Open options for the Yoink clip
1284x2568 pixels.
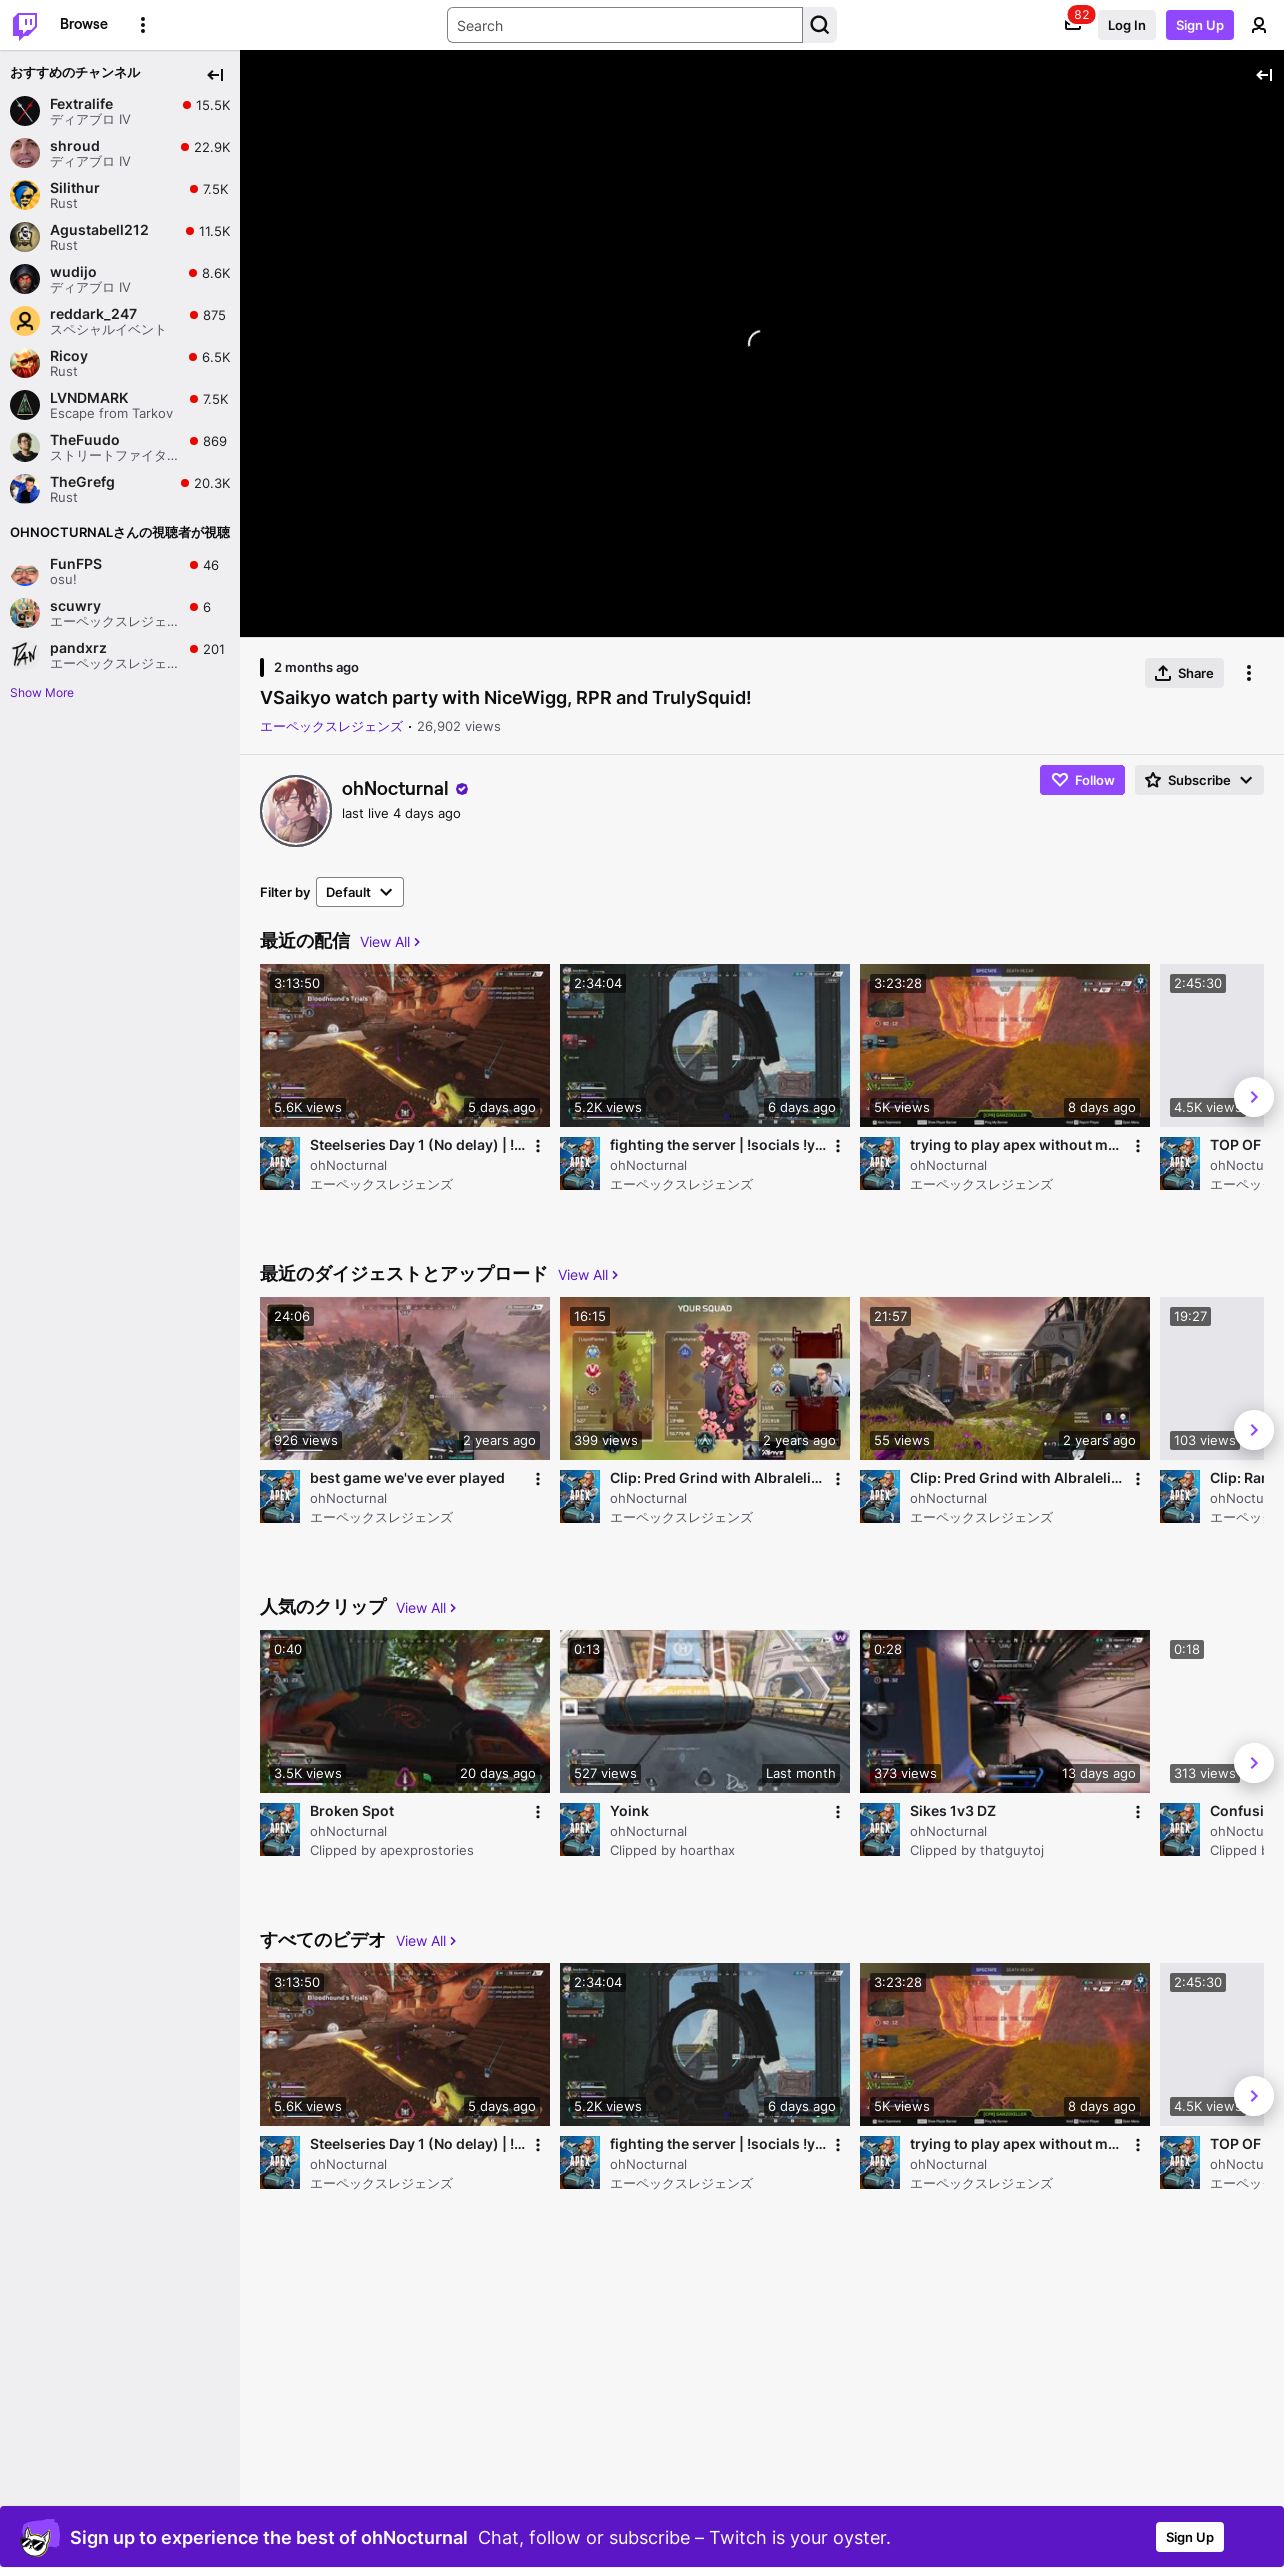838,1812
